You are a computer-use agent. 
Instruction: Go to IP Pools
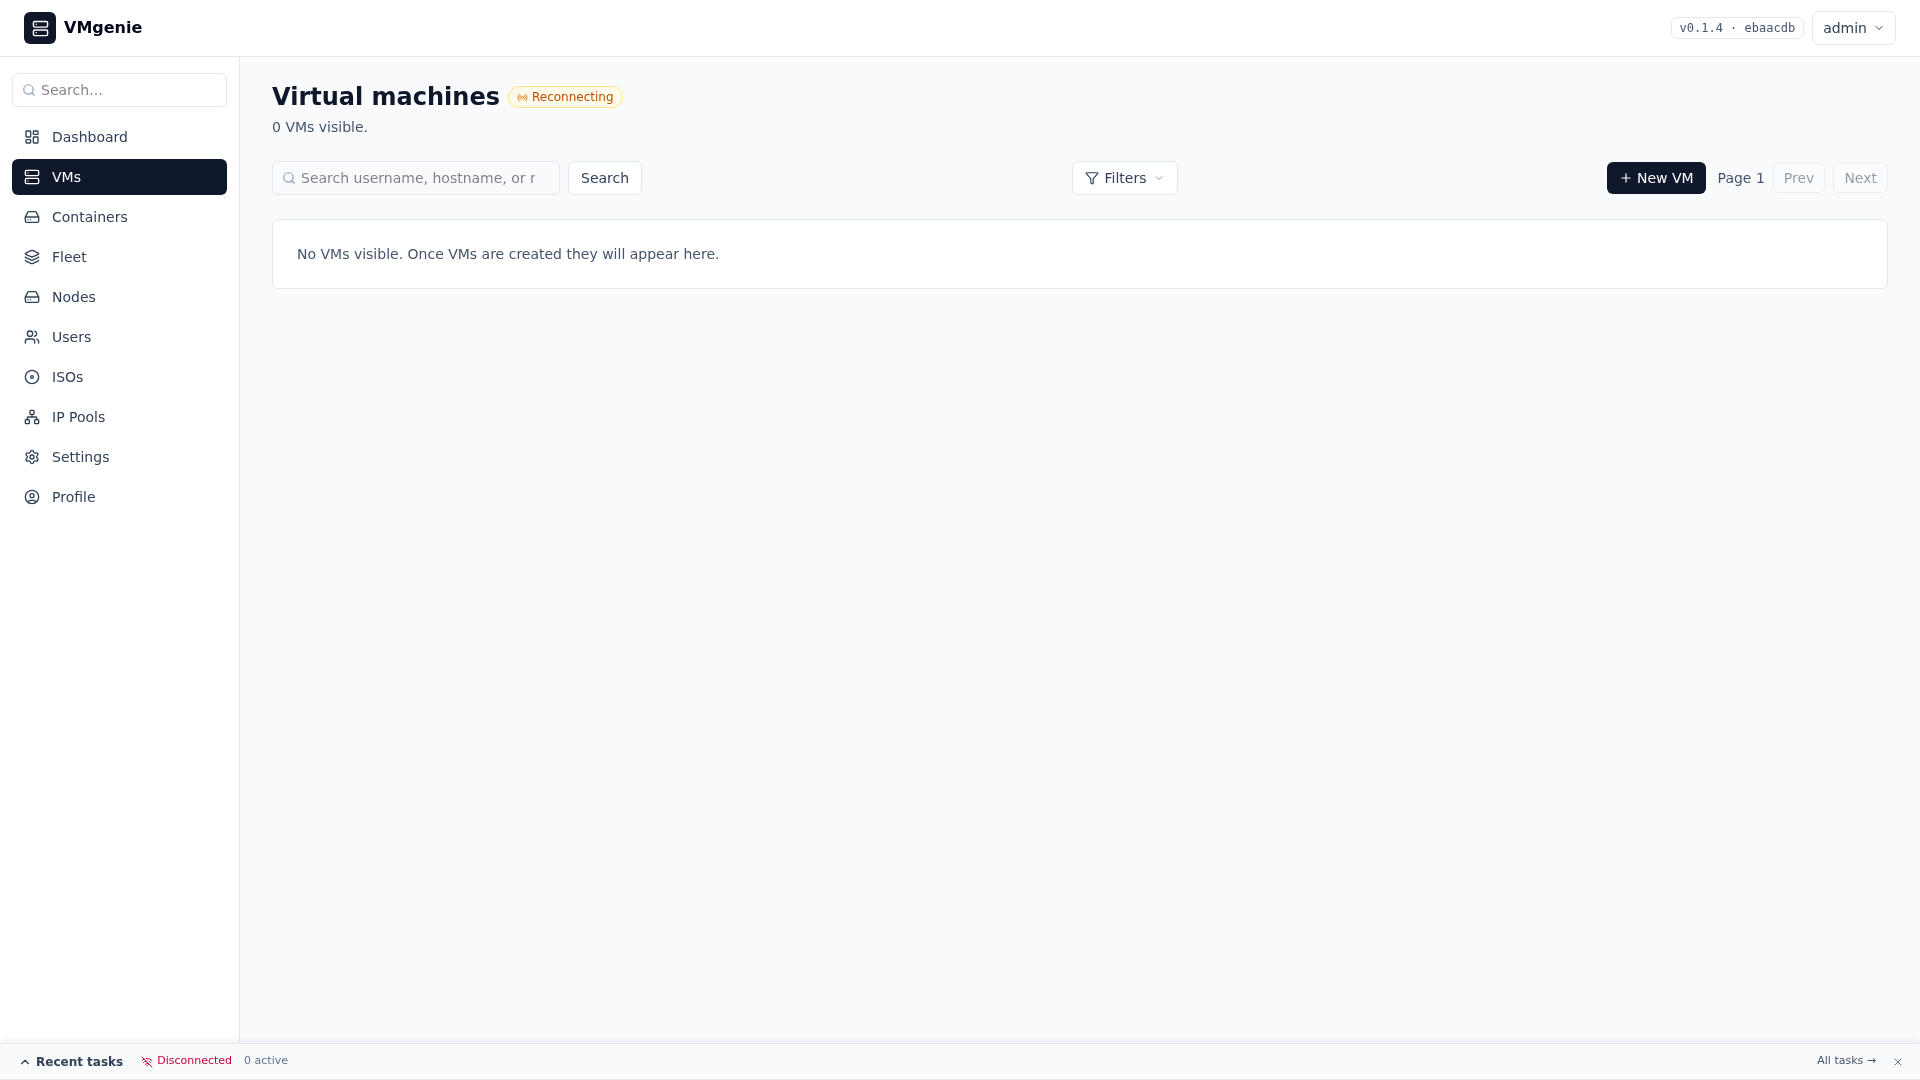click(x=119, y=417)
